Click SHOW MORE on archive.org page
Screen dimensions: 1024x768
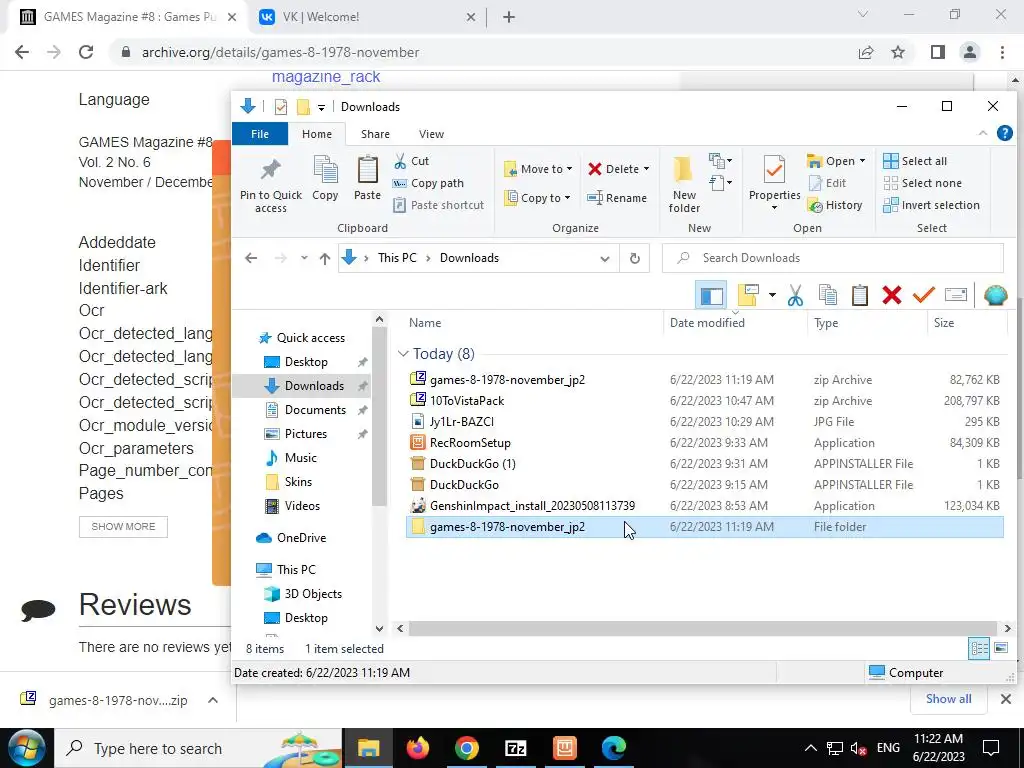coord(123,526)
